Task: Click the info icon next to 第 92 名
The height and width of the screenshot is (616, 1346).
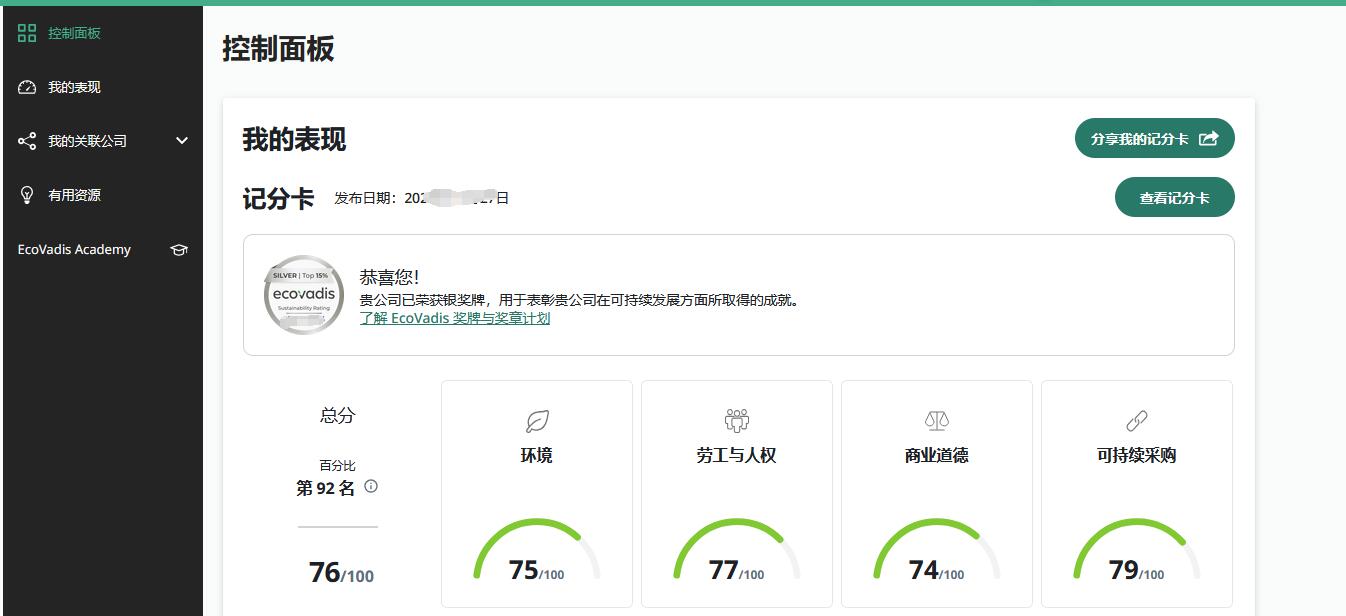Action: (371, 487)
